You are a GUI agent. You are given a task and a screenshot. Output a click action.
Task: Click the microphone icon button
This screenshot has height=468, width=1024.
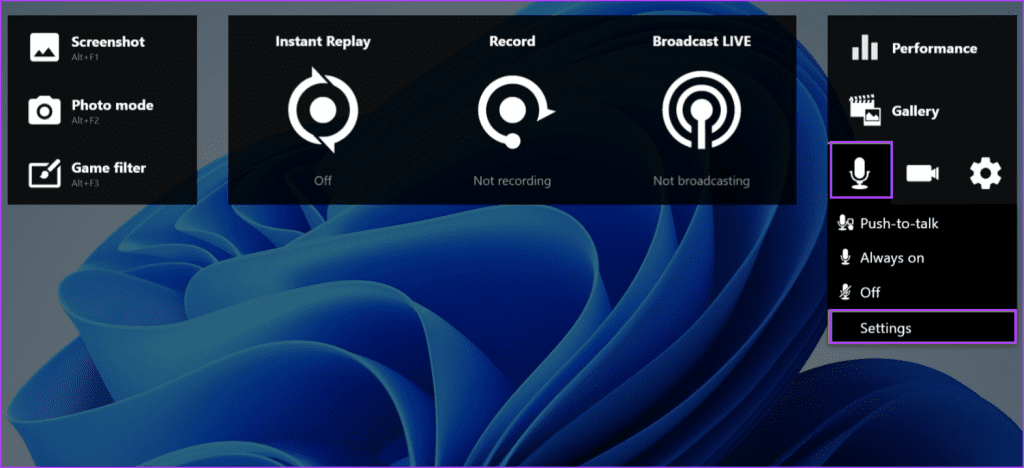click(x=861, y=170)
